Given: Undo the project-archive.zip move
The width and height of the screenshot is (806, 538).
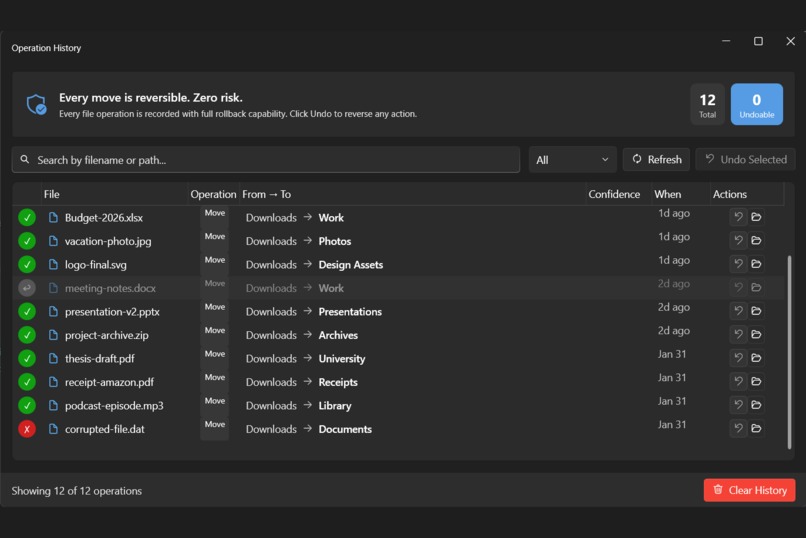Looking at the screenshot, I should (x=738, y=335).
